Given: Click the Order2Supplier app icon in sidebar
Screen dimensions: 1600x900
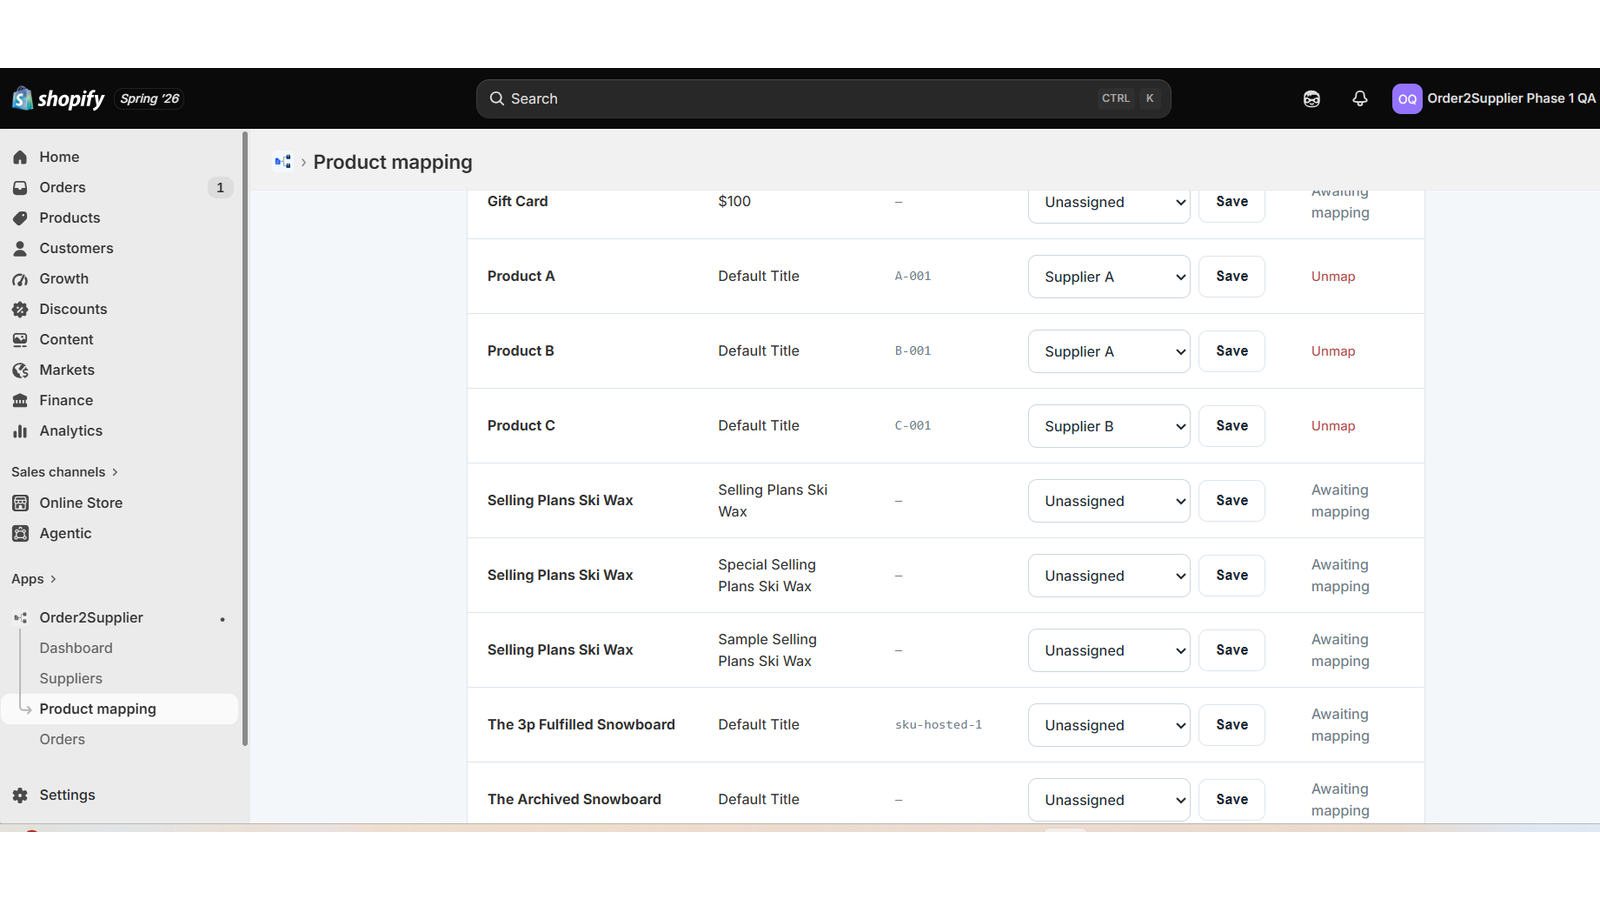Looking at the screenshot, I should click(20, 618).
